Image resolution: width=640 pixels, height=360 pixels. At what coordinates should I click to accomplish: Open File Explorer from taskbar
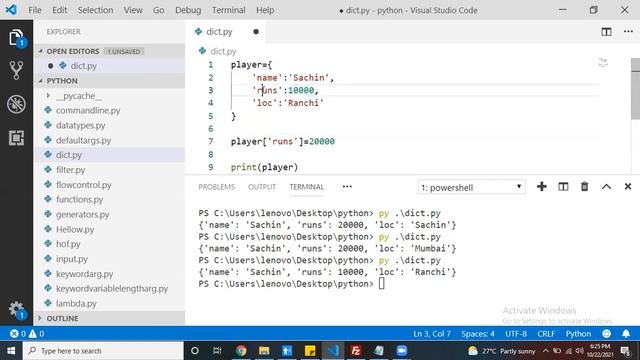coord(264,351)
